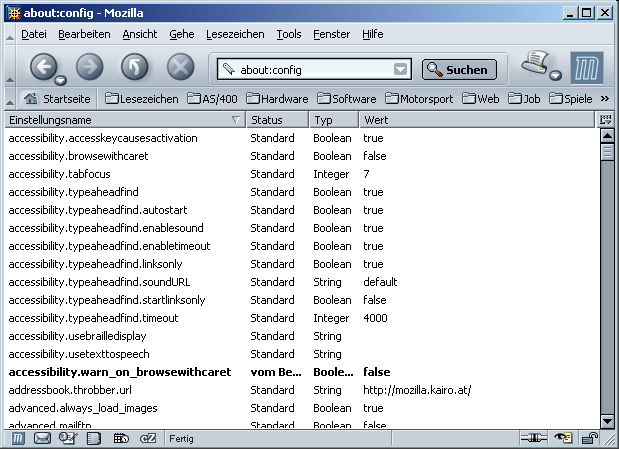Open the Hilfe menu
The image size is (619, 449).
[x=372, y=34]
